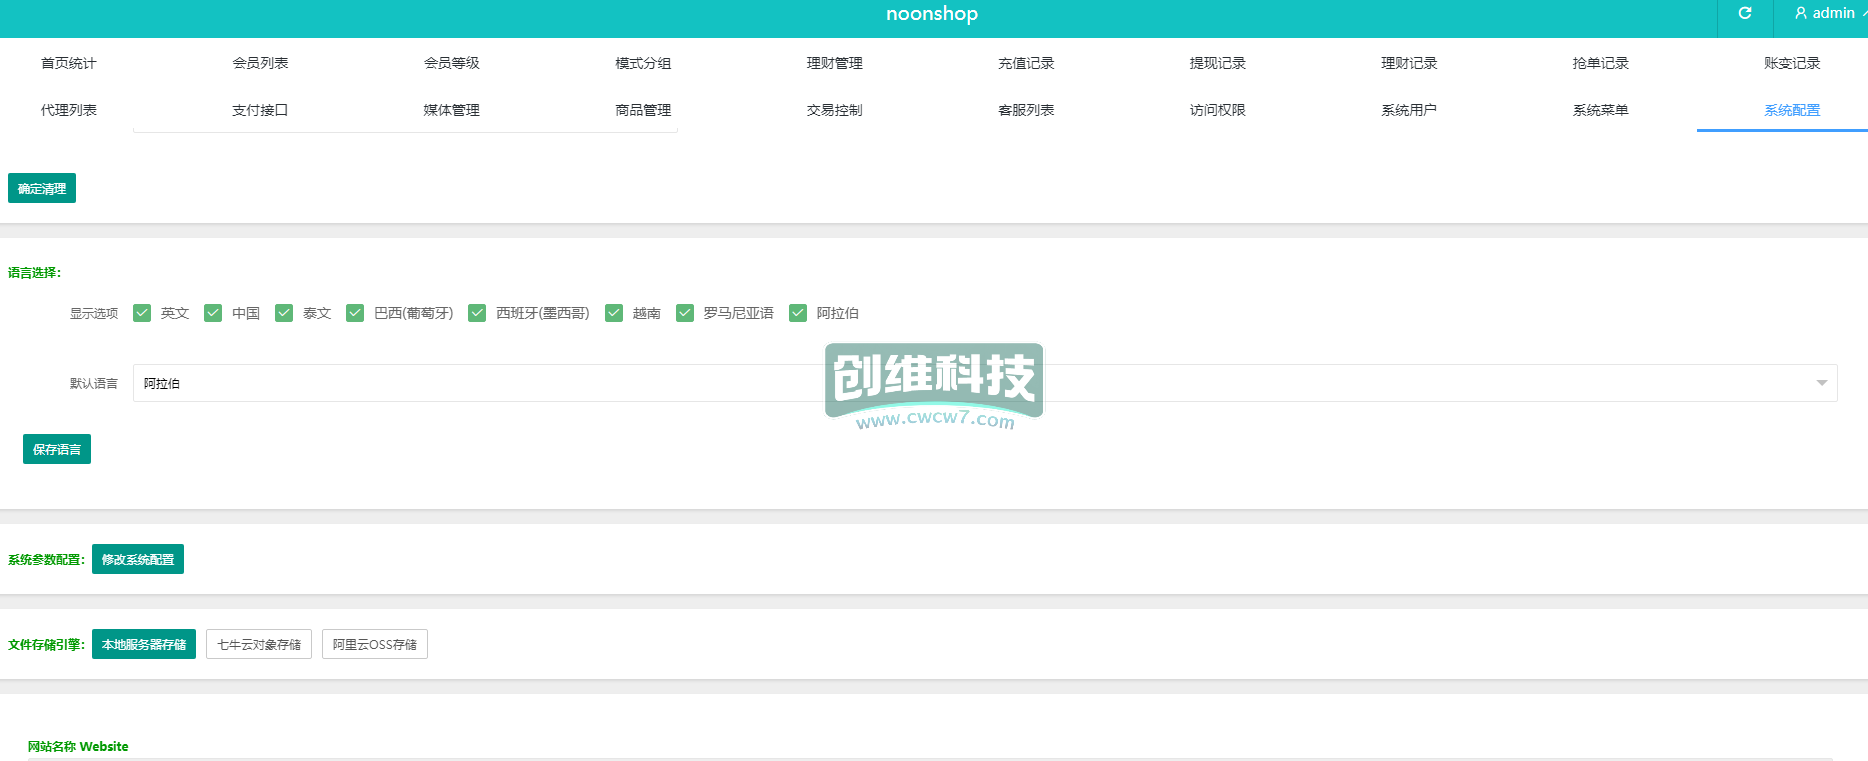Go to 会员列表 tab
This screenshot has width=1868, height=761.
coord(260,63)
